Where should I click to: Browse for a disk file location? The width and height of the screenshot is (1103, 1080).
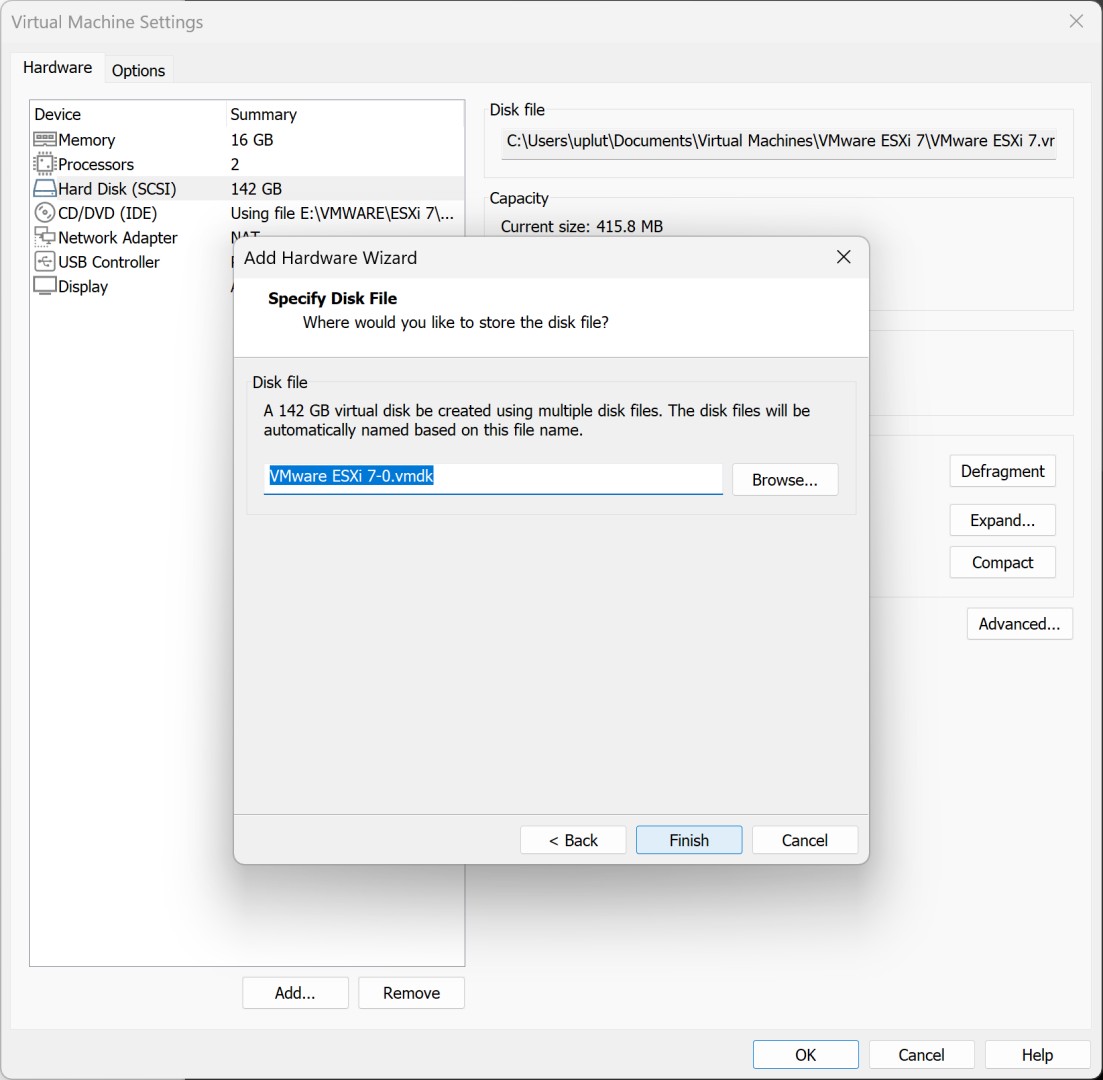[x=785, y=480]
